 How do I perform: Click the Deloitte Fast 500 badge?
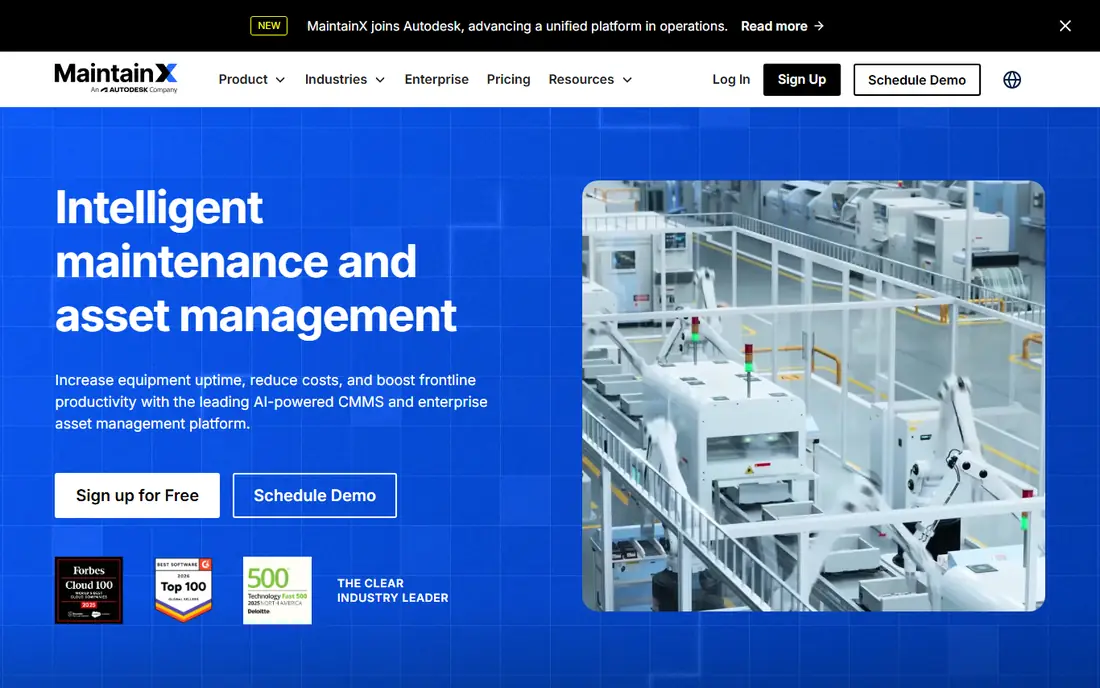(x=277, y=591)
